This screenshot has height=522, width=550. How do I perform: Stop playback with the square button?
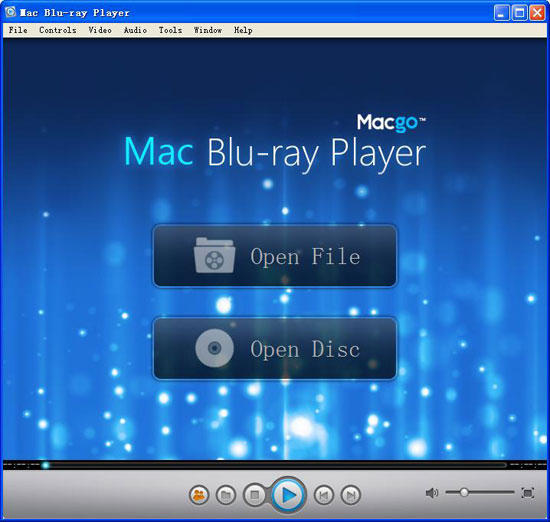click(255, 495)
